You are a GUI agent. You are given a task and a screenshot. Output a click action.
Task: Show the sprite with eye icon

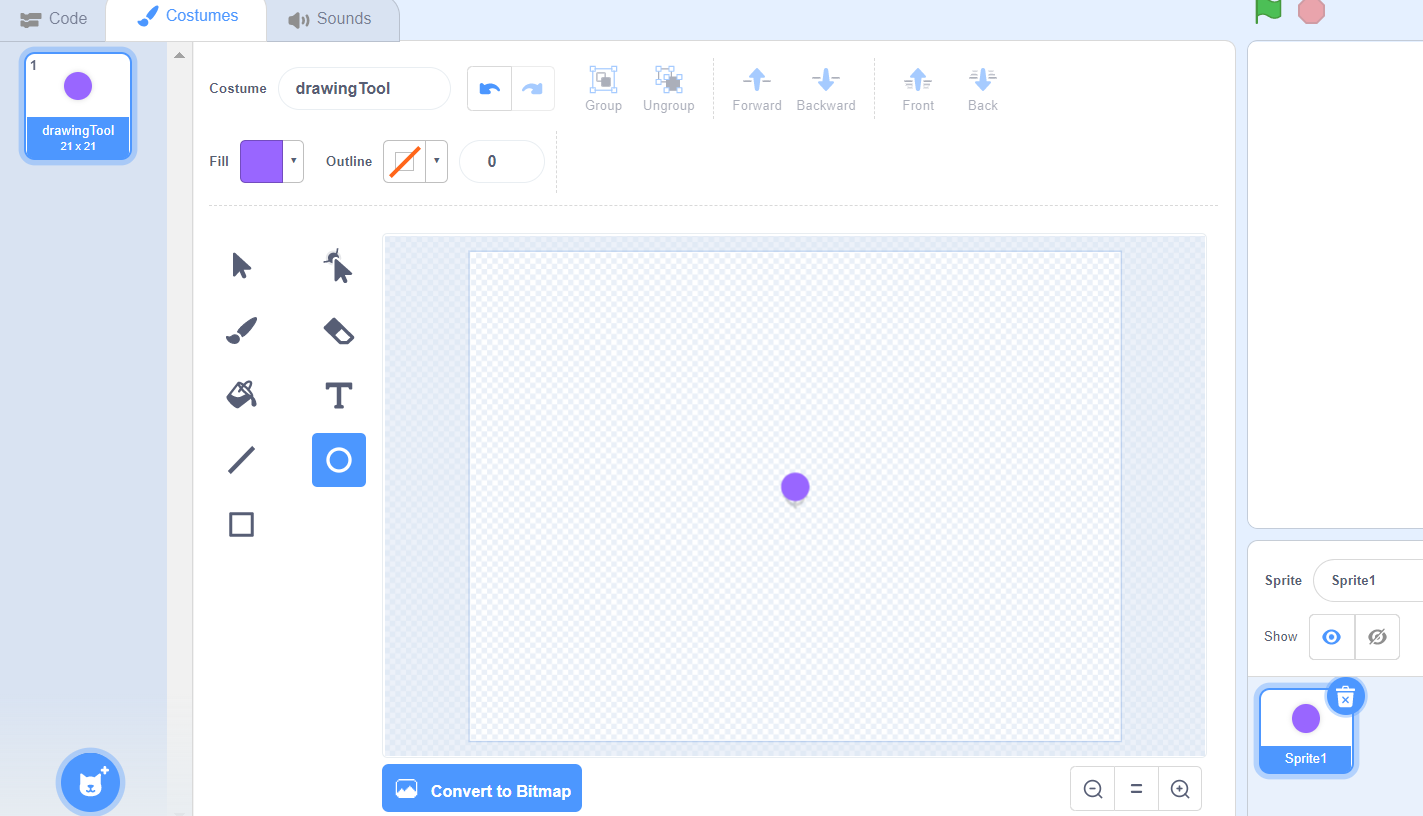pos(1331,637)
